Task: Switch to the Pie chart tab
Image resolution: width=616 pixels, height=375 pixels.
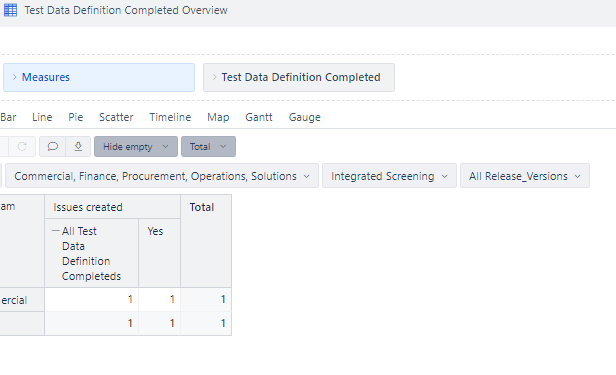Action: click(75, 117)
